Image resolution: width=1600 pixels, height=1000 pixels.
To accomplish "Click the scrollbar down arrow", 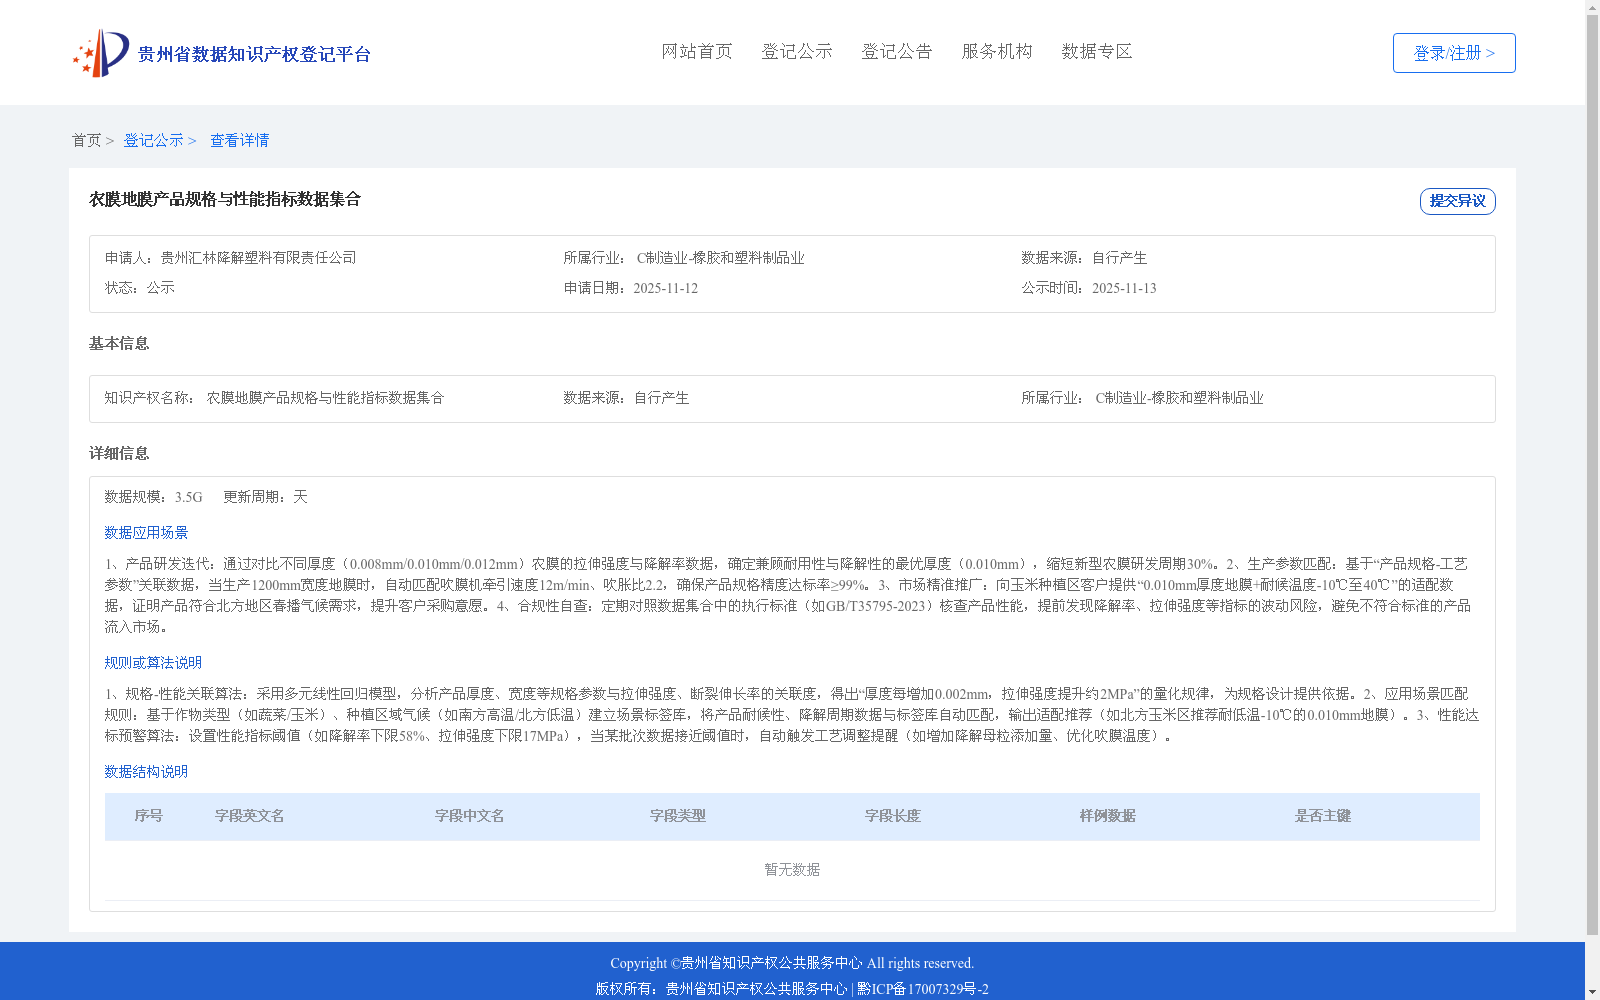I will 1593,992.
